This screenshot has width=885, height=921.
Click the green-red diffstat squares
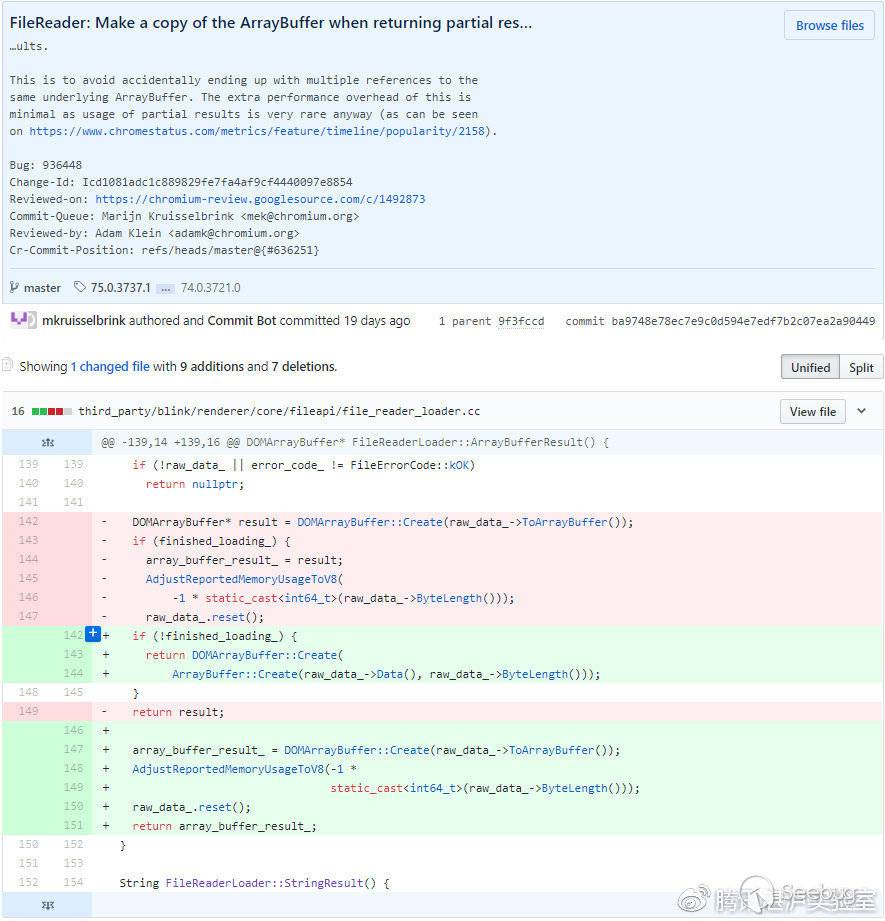click(x=52, y=411)
